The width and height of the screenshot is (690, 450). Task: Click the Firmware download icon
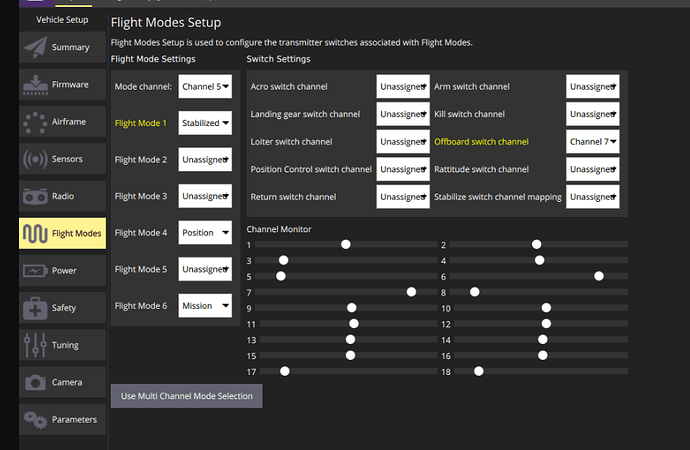(x=35, y=84)
